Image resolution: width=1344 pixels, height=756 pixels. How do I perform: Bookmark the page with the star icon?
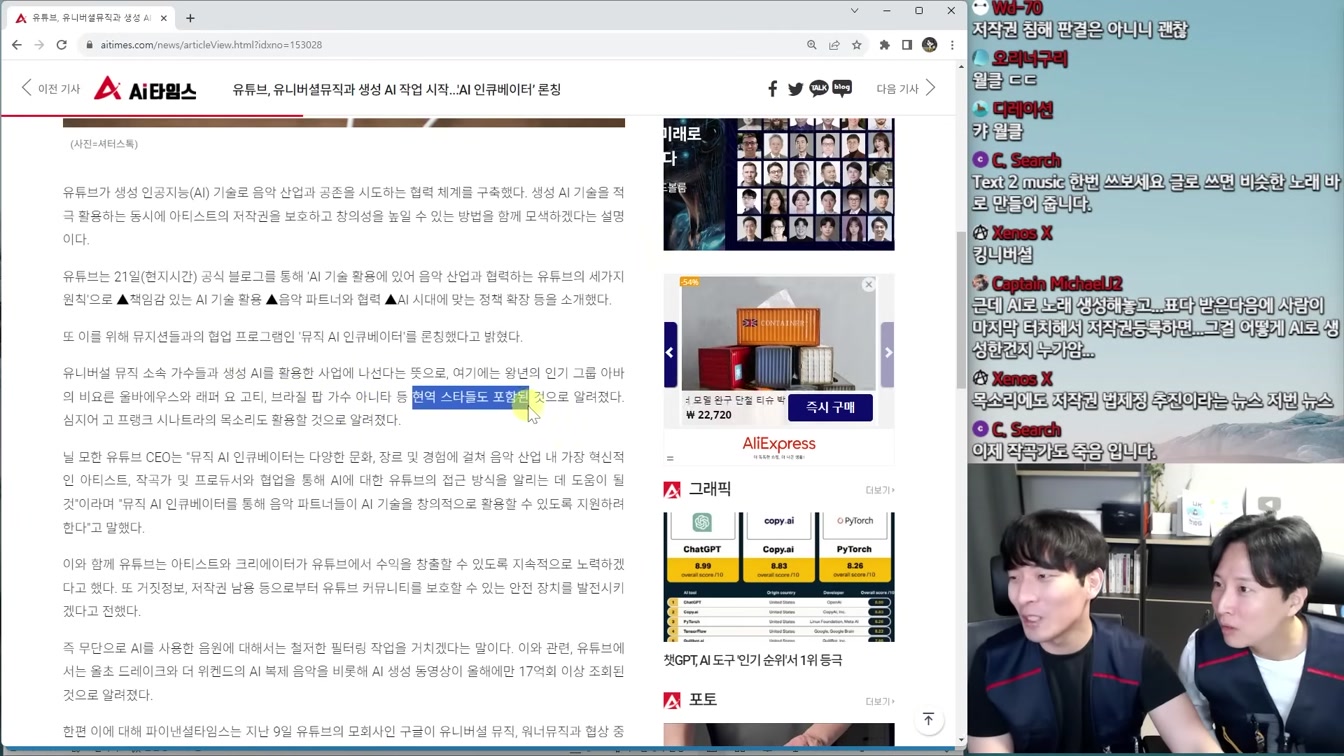857,45
